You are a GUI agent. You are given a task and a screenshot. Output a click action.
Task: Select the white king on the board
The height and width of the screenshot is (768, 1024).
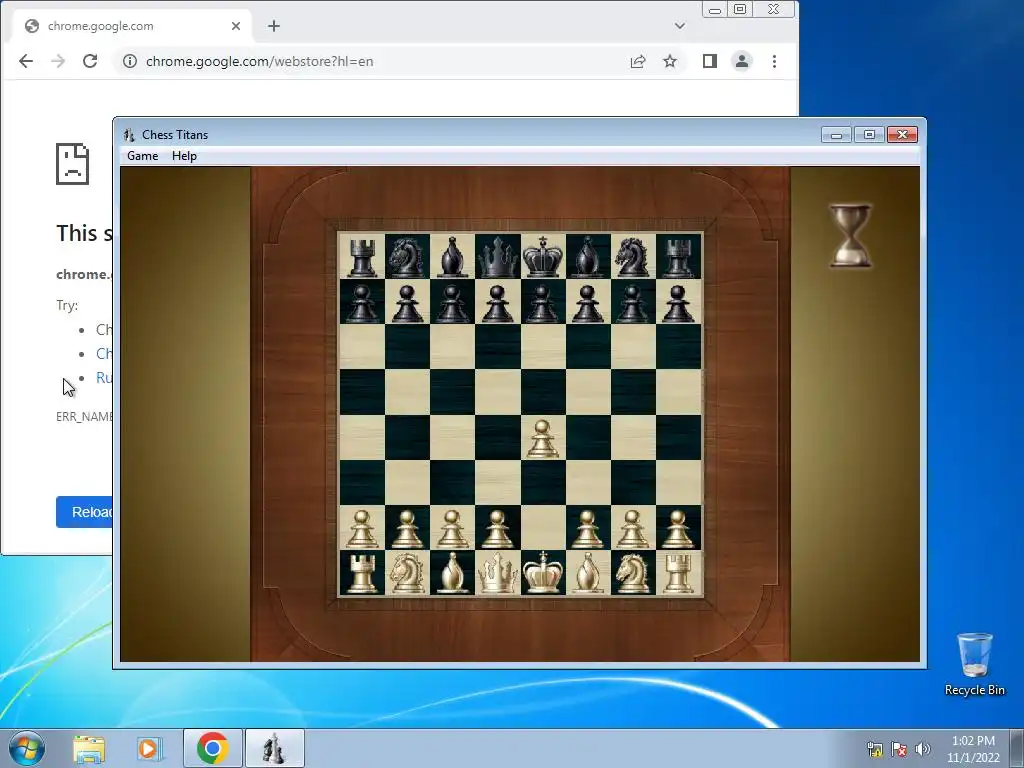(543, 573)
